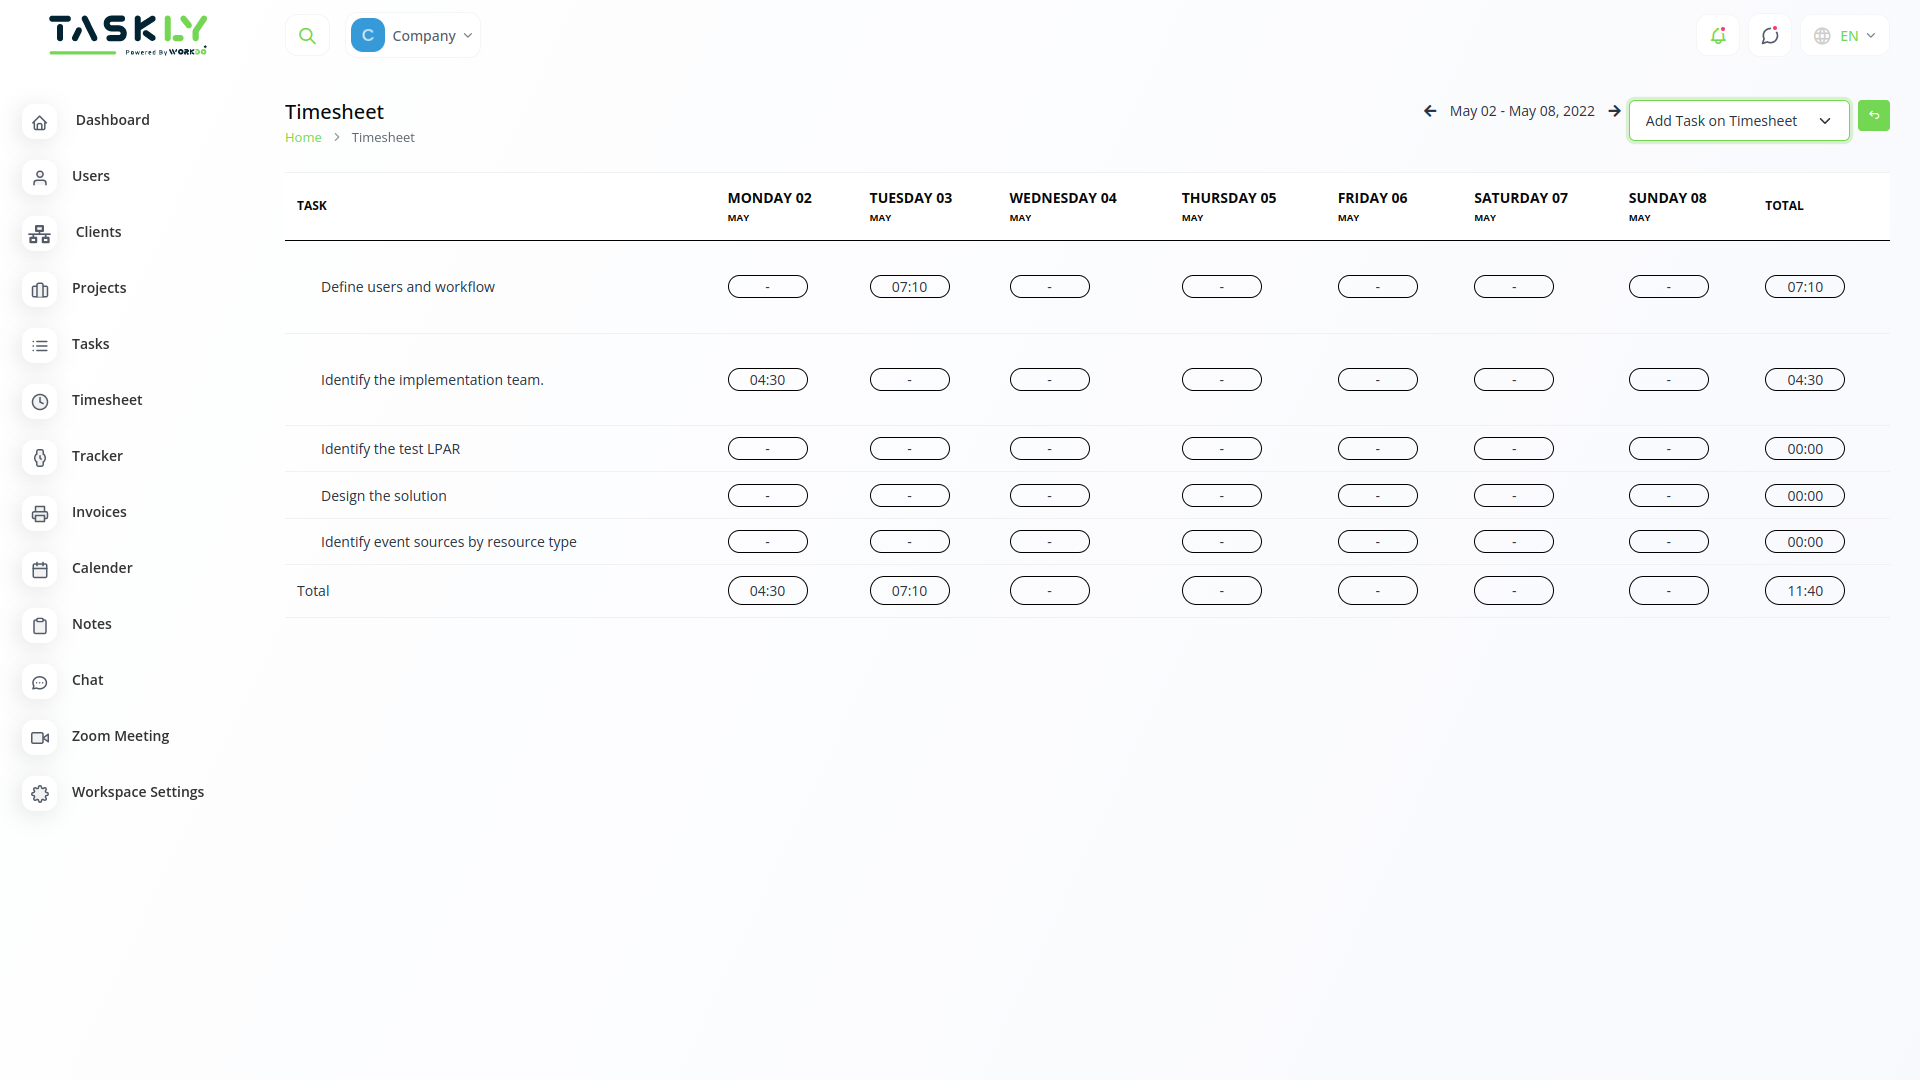This screenshot has height=1080, width=1920.
Task: Open the Users section
Action: 91,175
